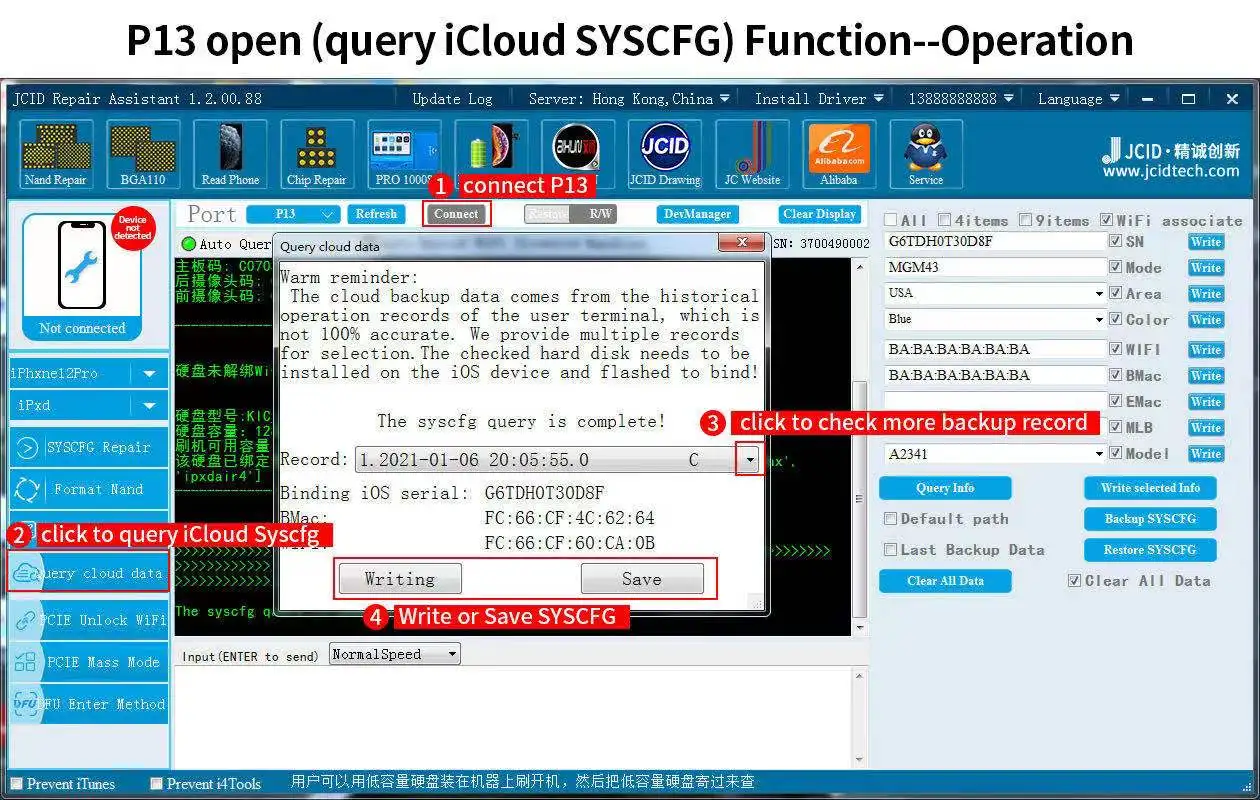Open the NormalSpeed input dropdown
Viewport: 1260px width, 800px height.
[x=394, y=654]
